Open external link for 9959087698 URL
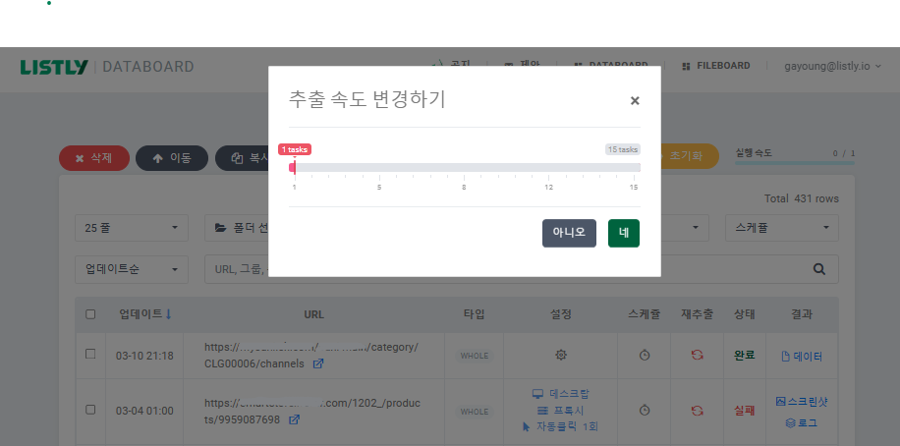900x446 pixels. pyautogui.click(x=294, y=420)
